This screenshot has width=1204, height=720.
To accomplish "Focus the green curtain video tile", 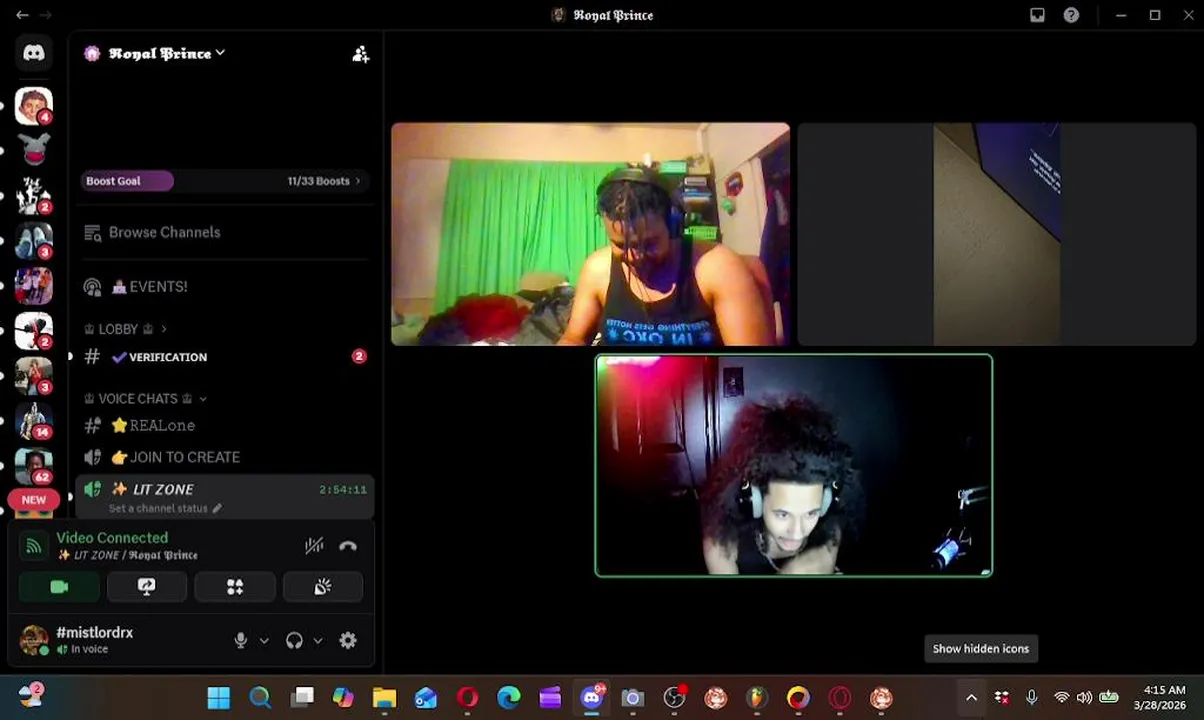I will click(x=590, y=234).
